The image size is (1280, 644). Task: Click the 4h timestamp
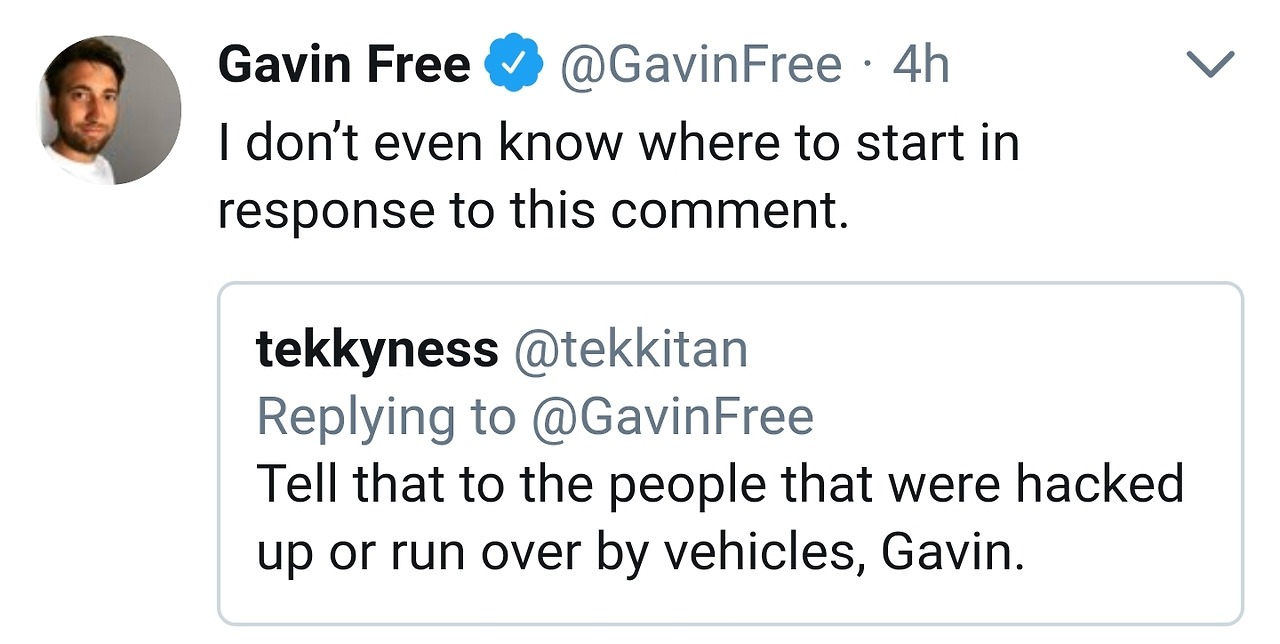(x=920, y=66)
